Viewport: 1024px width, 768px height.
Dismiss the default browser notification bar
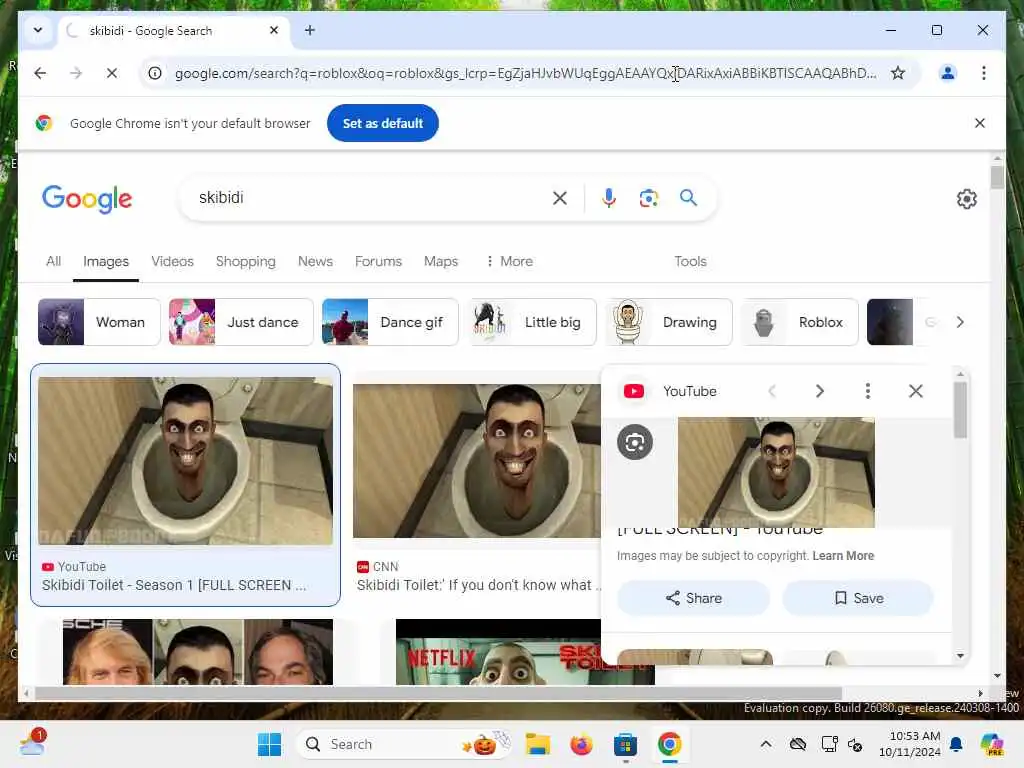(980, 123)
